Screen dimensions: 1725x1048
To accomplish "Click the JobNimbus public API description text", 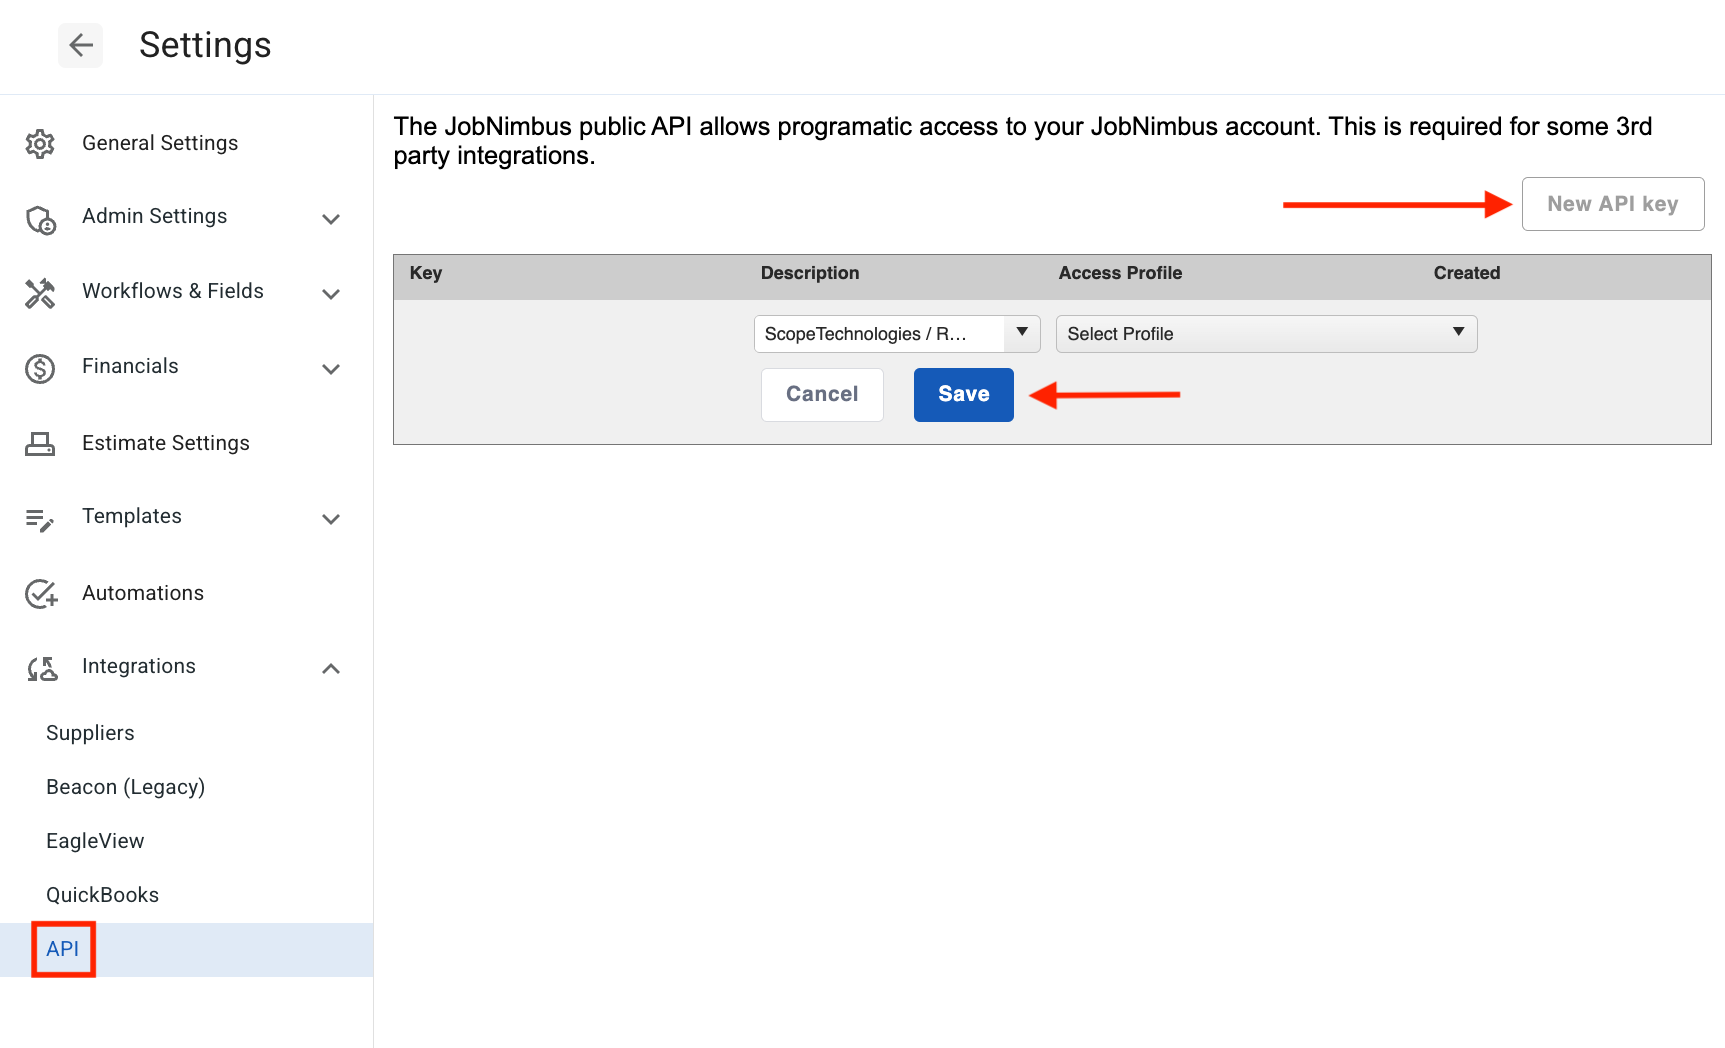I will point(1022,141).
